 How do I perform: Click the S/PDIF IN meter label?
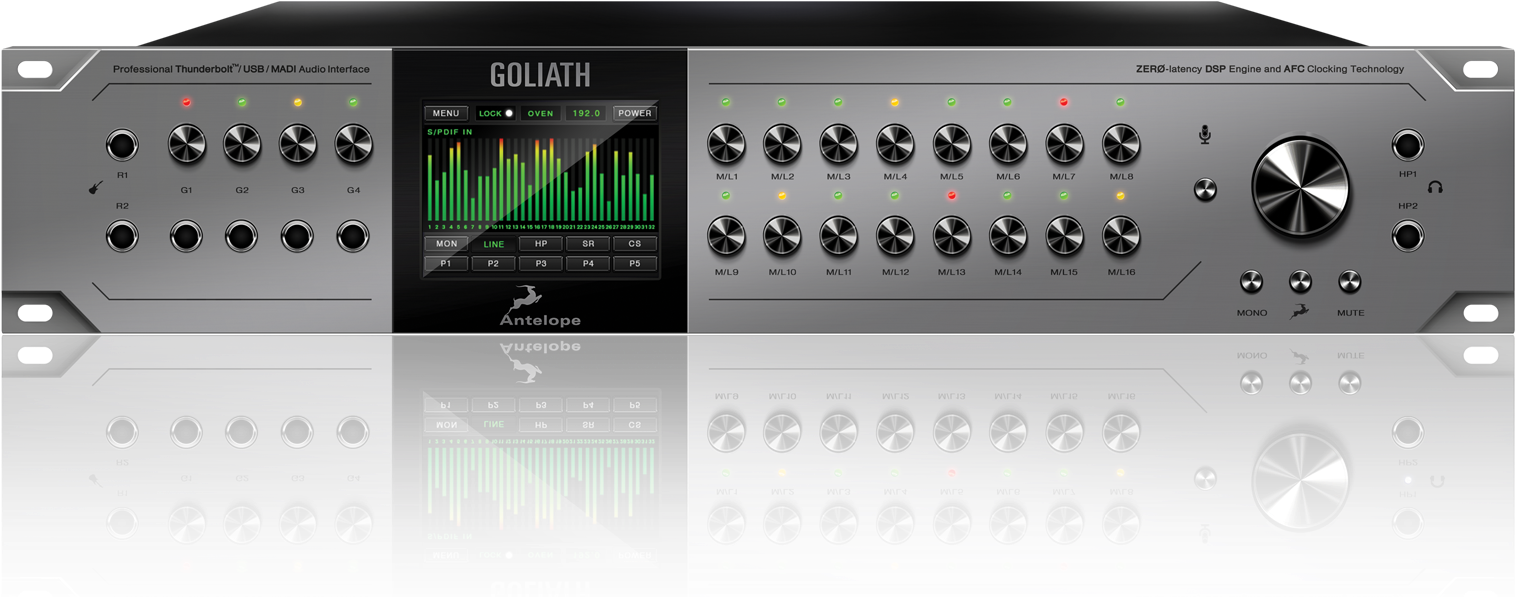(x=450, y=132)
